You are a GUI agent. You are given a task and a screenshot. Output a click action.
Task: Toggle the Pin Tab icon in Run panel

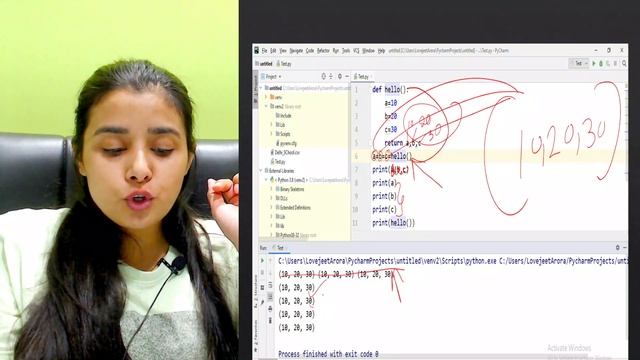(262, 302)
